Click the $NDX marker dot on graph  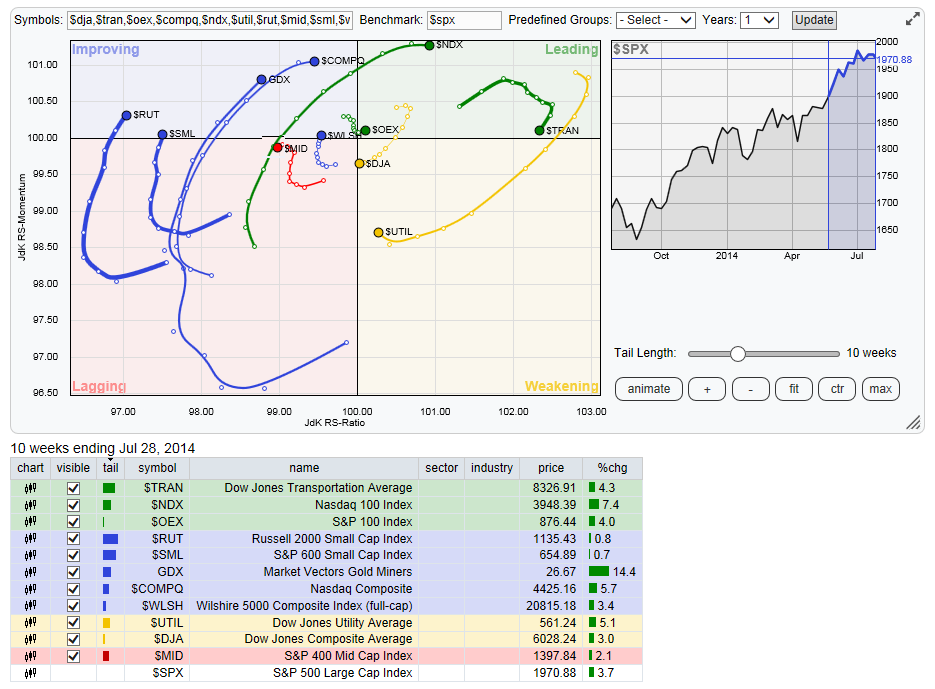coord(429,45)
